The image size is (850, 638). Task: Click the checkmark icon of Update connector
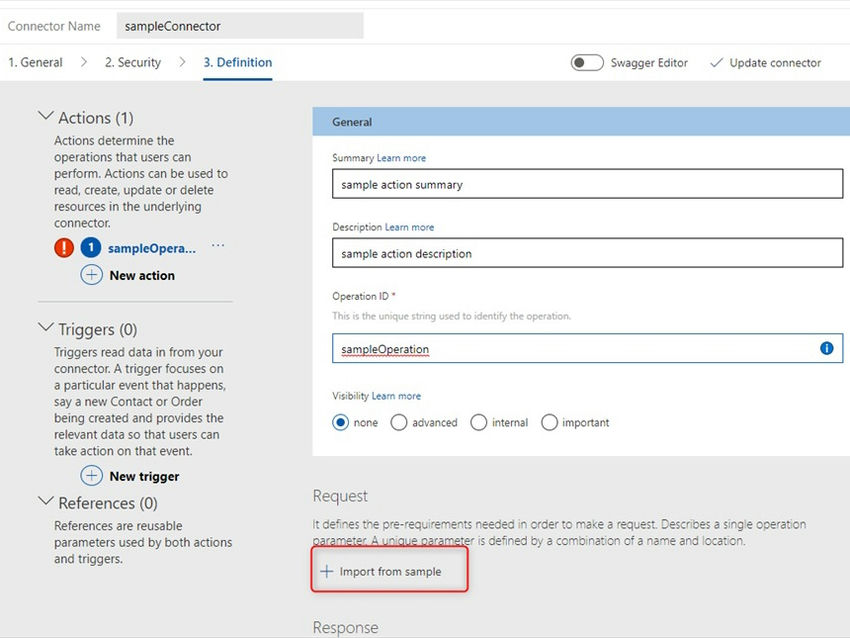716,63
